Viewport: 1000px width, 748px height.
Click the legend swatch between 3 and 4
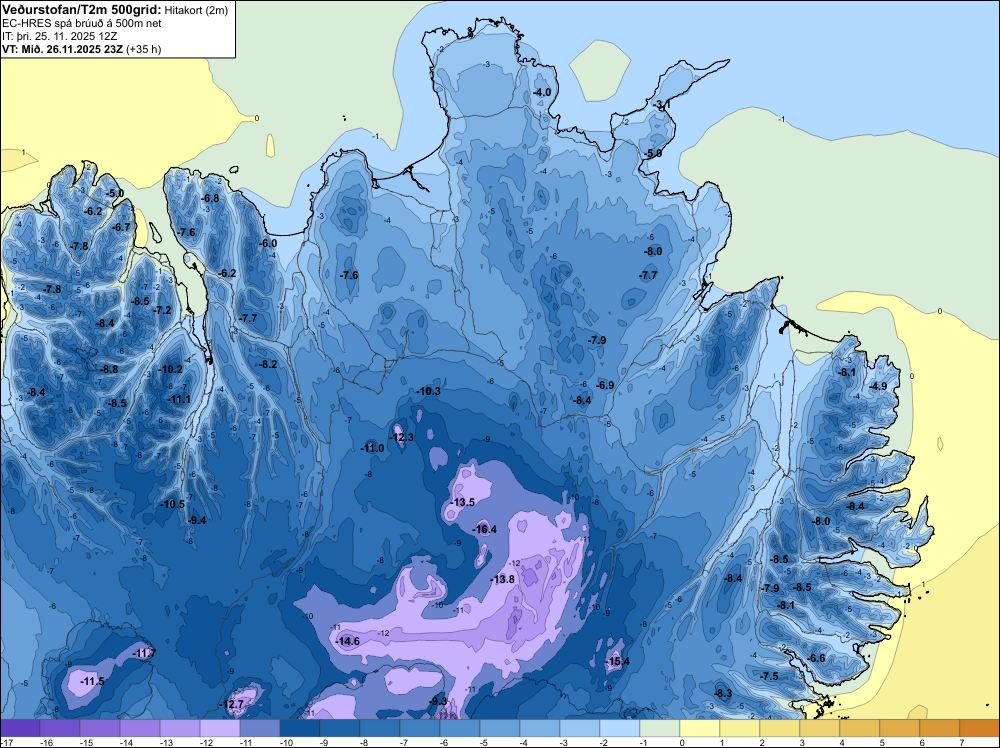click(820, 728)
